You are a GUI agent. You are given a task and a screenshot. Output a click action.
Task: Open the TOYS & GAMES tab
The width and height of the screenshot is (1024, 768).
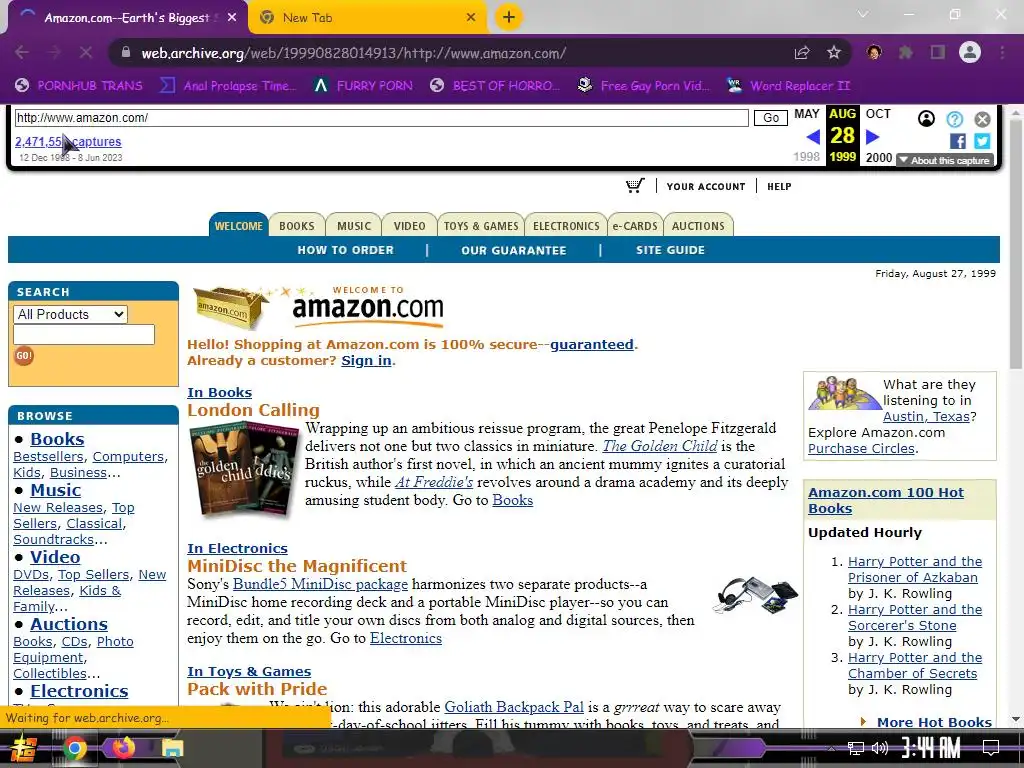481,226
